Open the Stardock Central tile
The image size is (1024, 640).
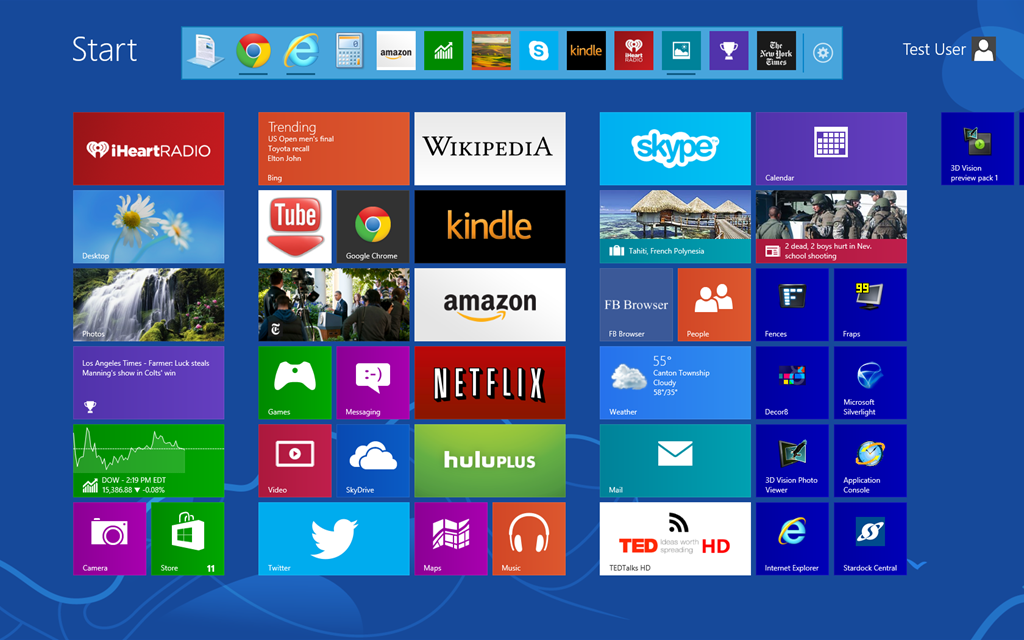(x=871, y=539)
